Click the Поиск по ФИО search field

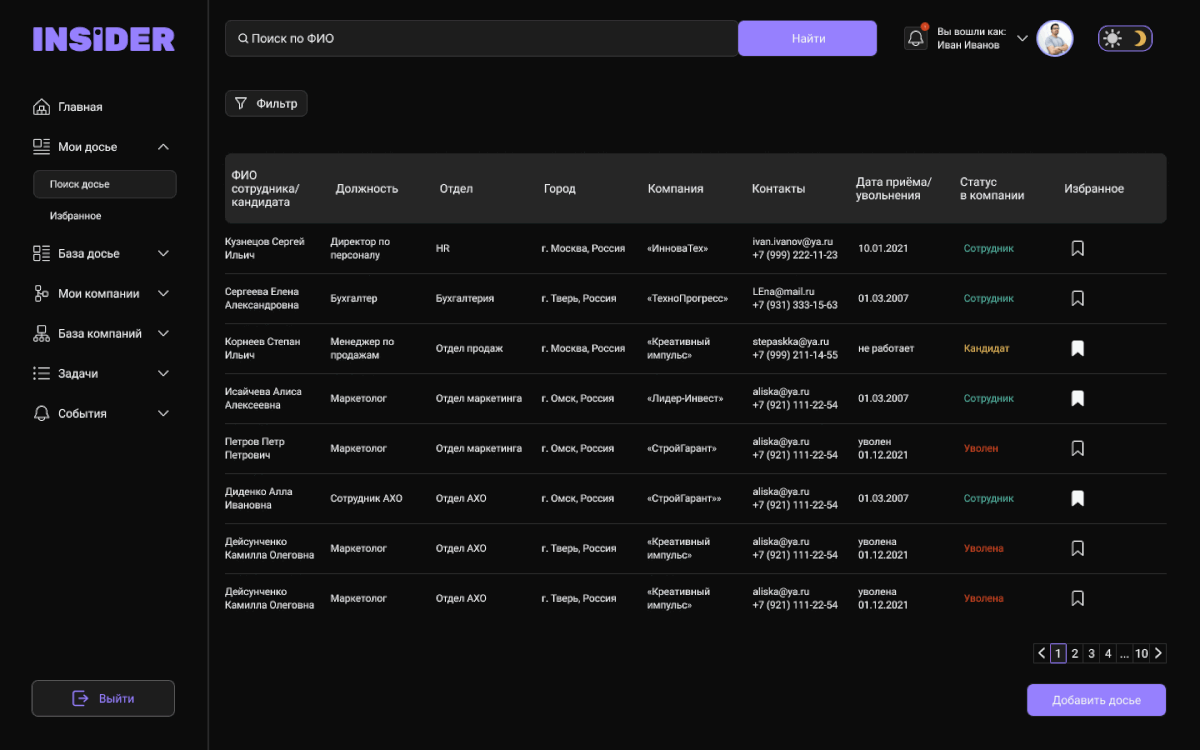coord(480,39)
